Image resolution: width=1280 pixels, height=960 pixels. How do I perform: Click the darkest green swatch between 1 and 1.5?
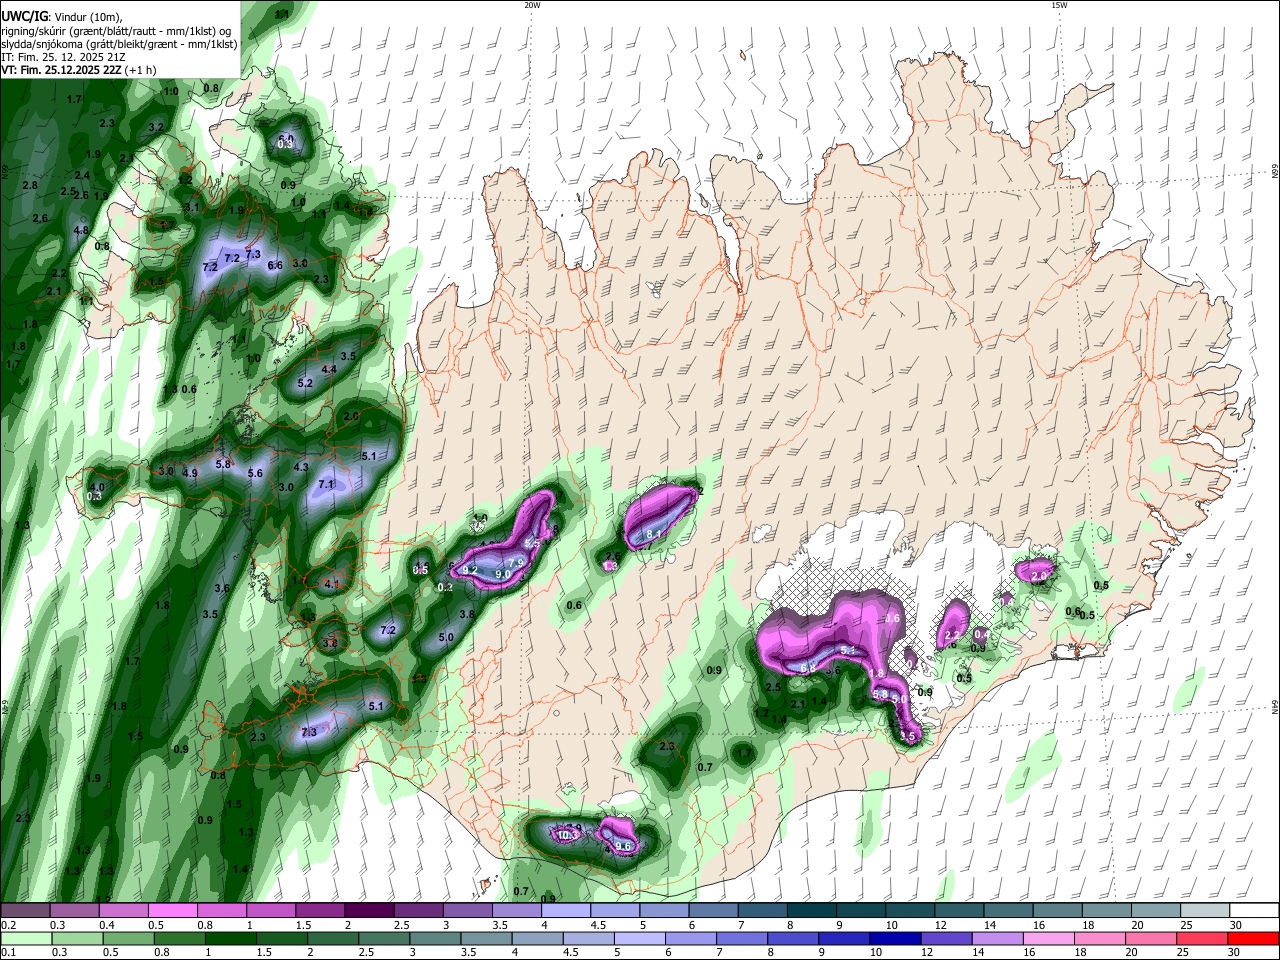coord(230,938)
